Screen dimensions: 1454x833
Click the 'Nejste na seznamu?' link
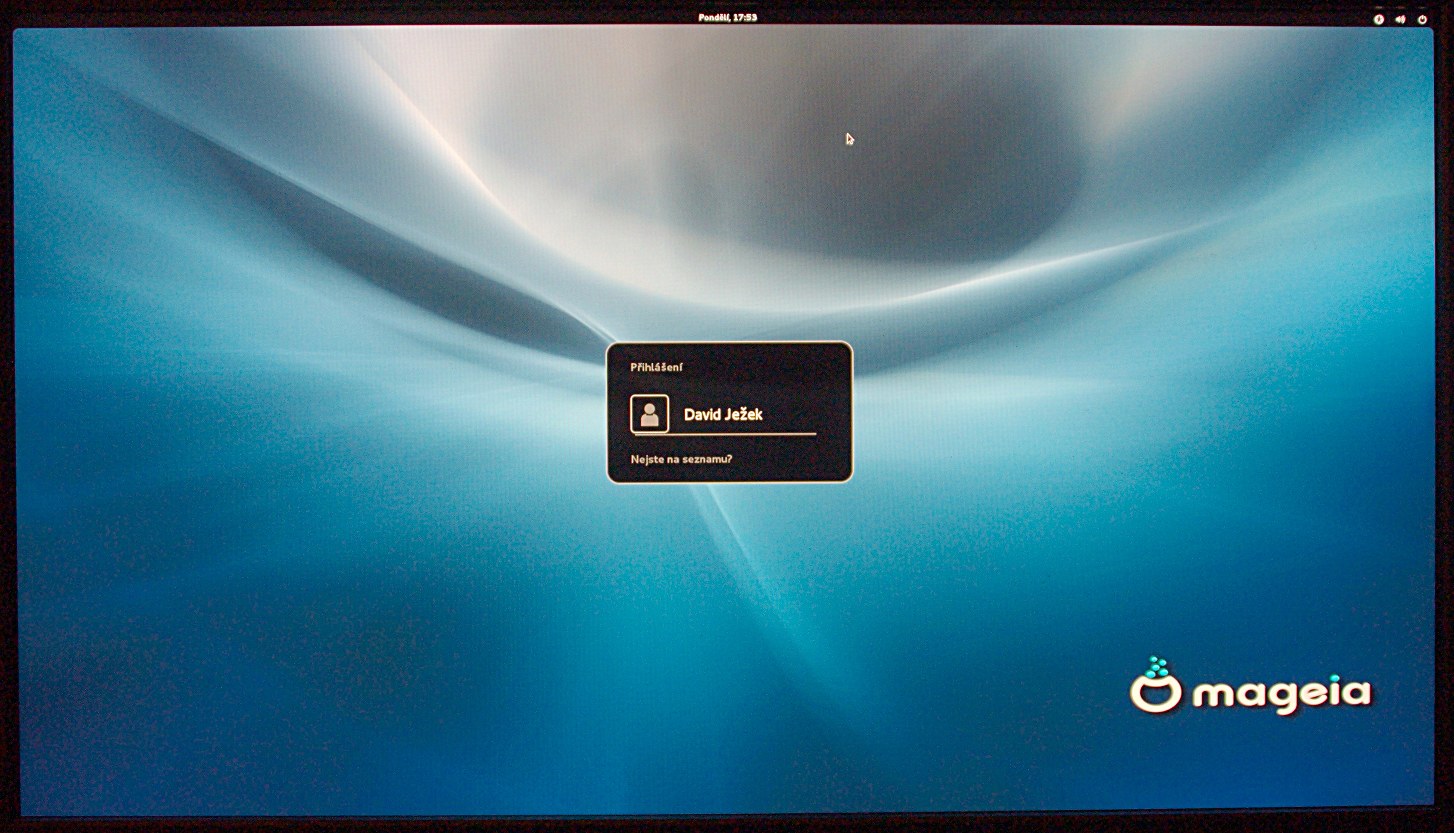[681, 459]
